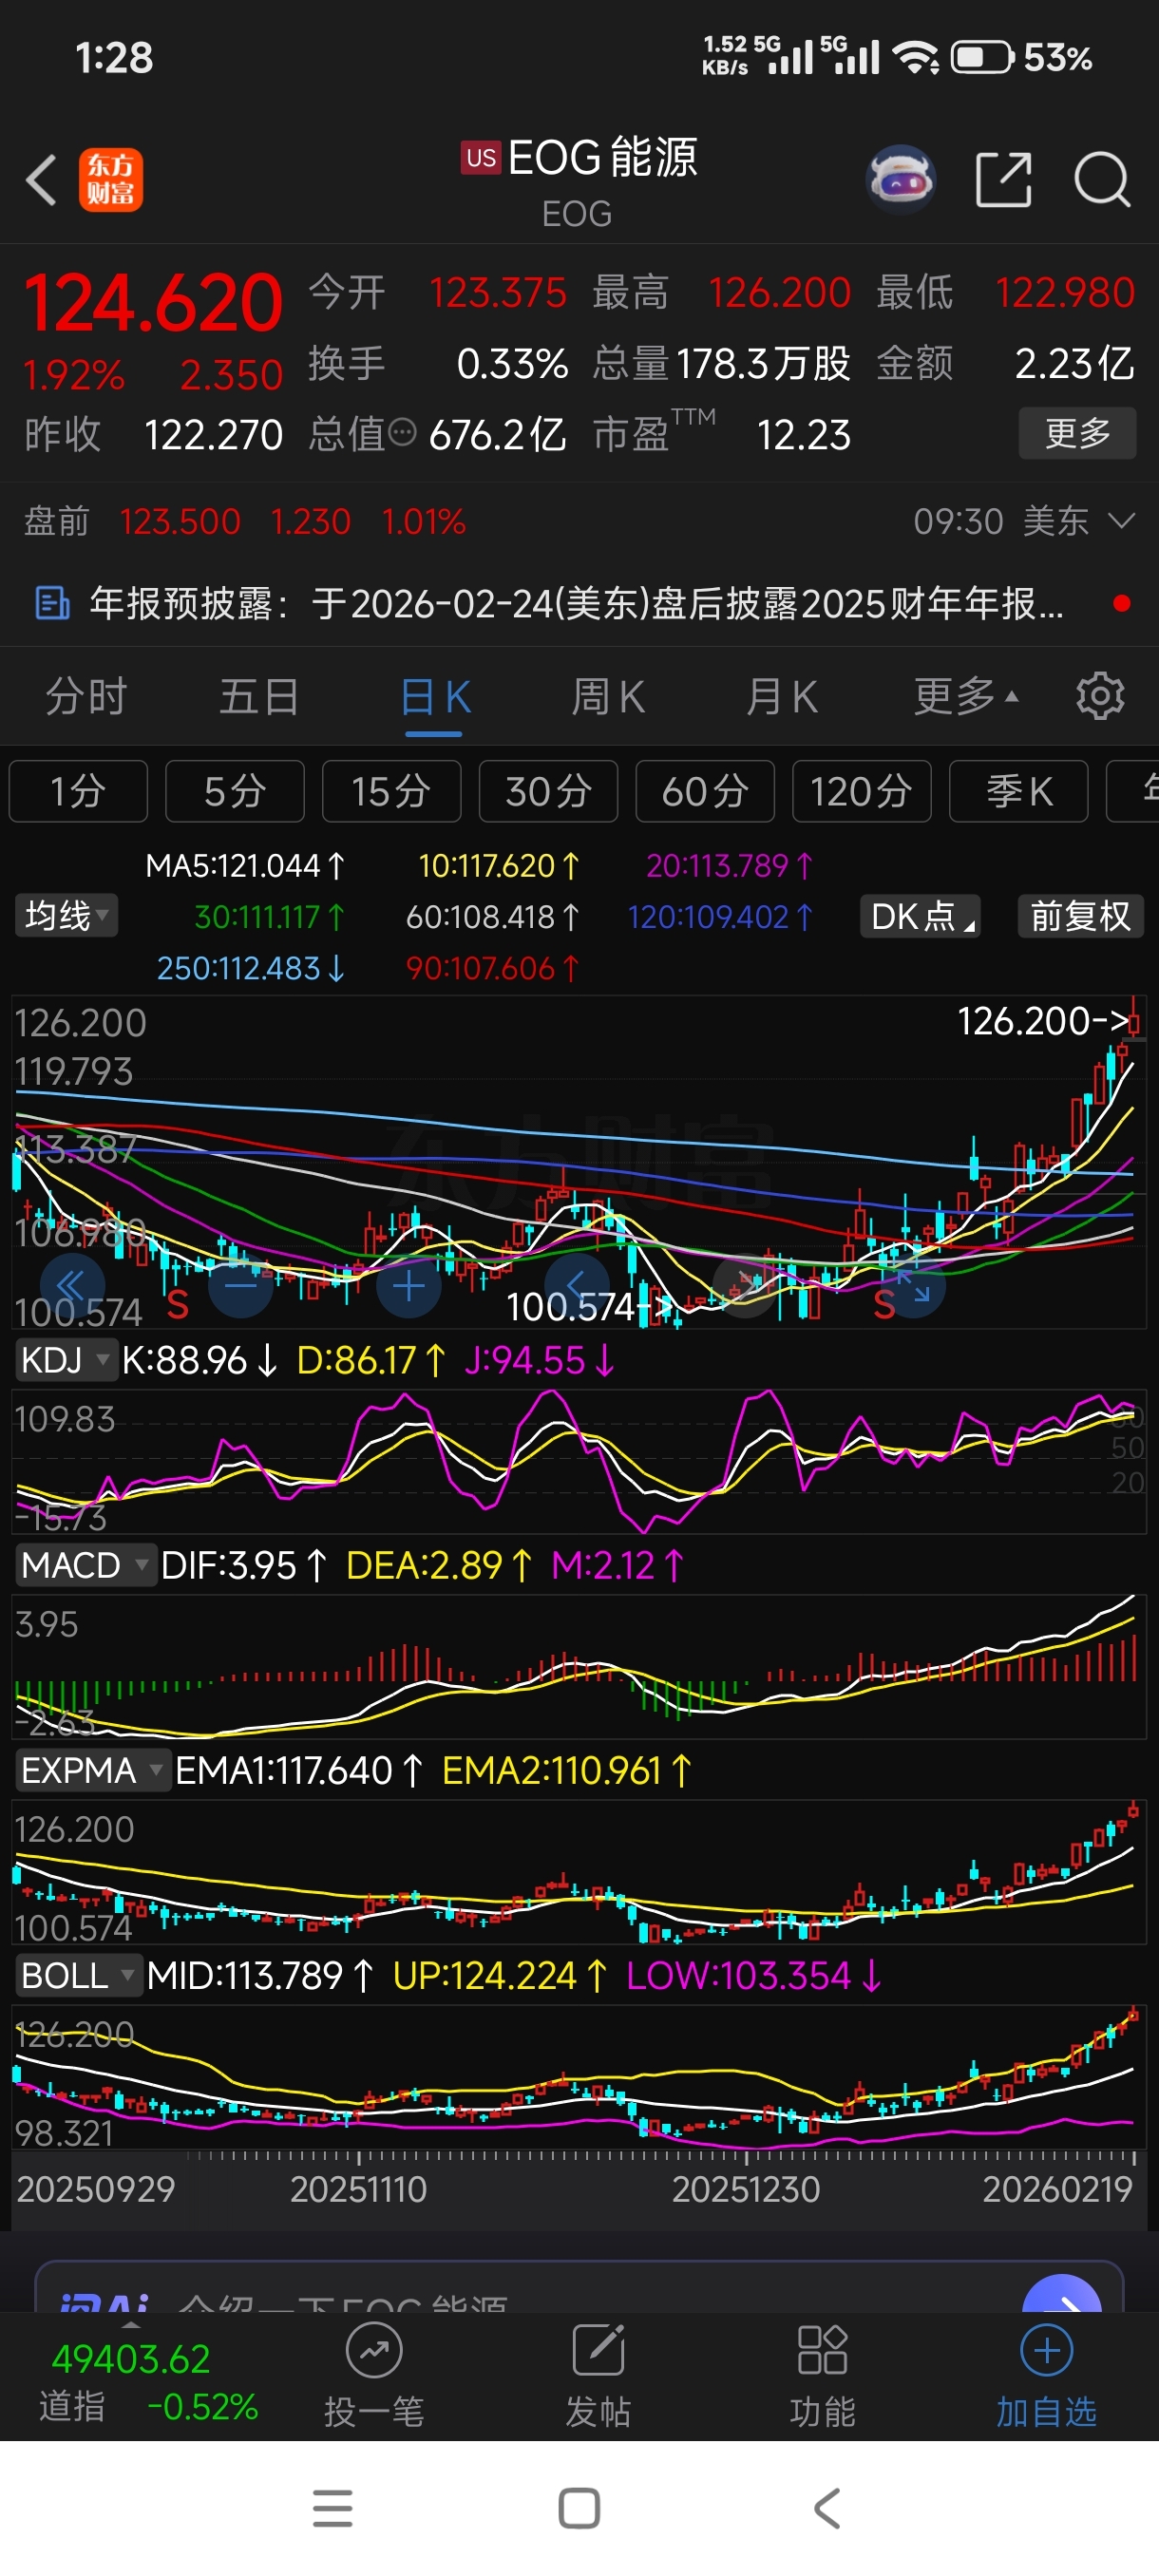This screenshot has width=1159, height=2576.
Task: Open search with the magnifier icon
Action: coord(1101,180)
